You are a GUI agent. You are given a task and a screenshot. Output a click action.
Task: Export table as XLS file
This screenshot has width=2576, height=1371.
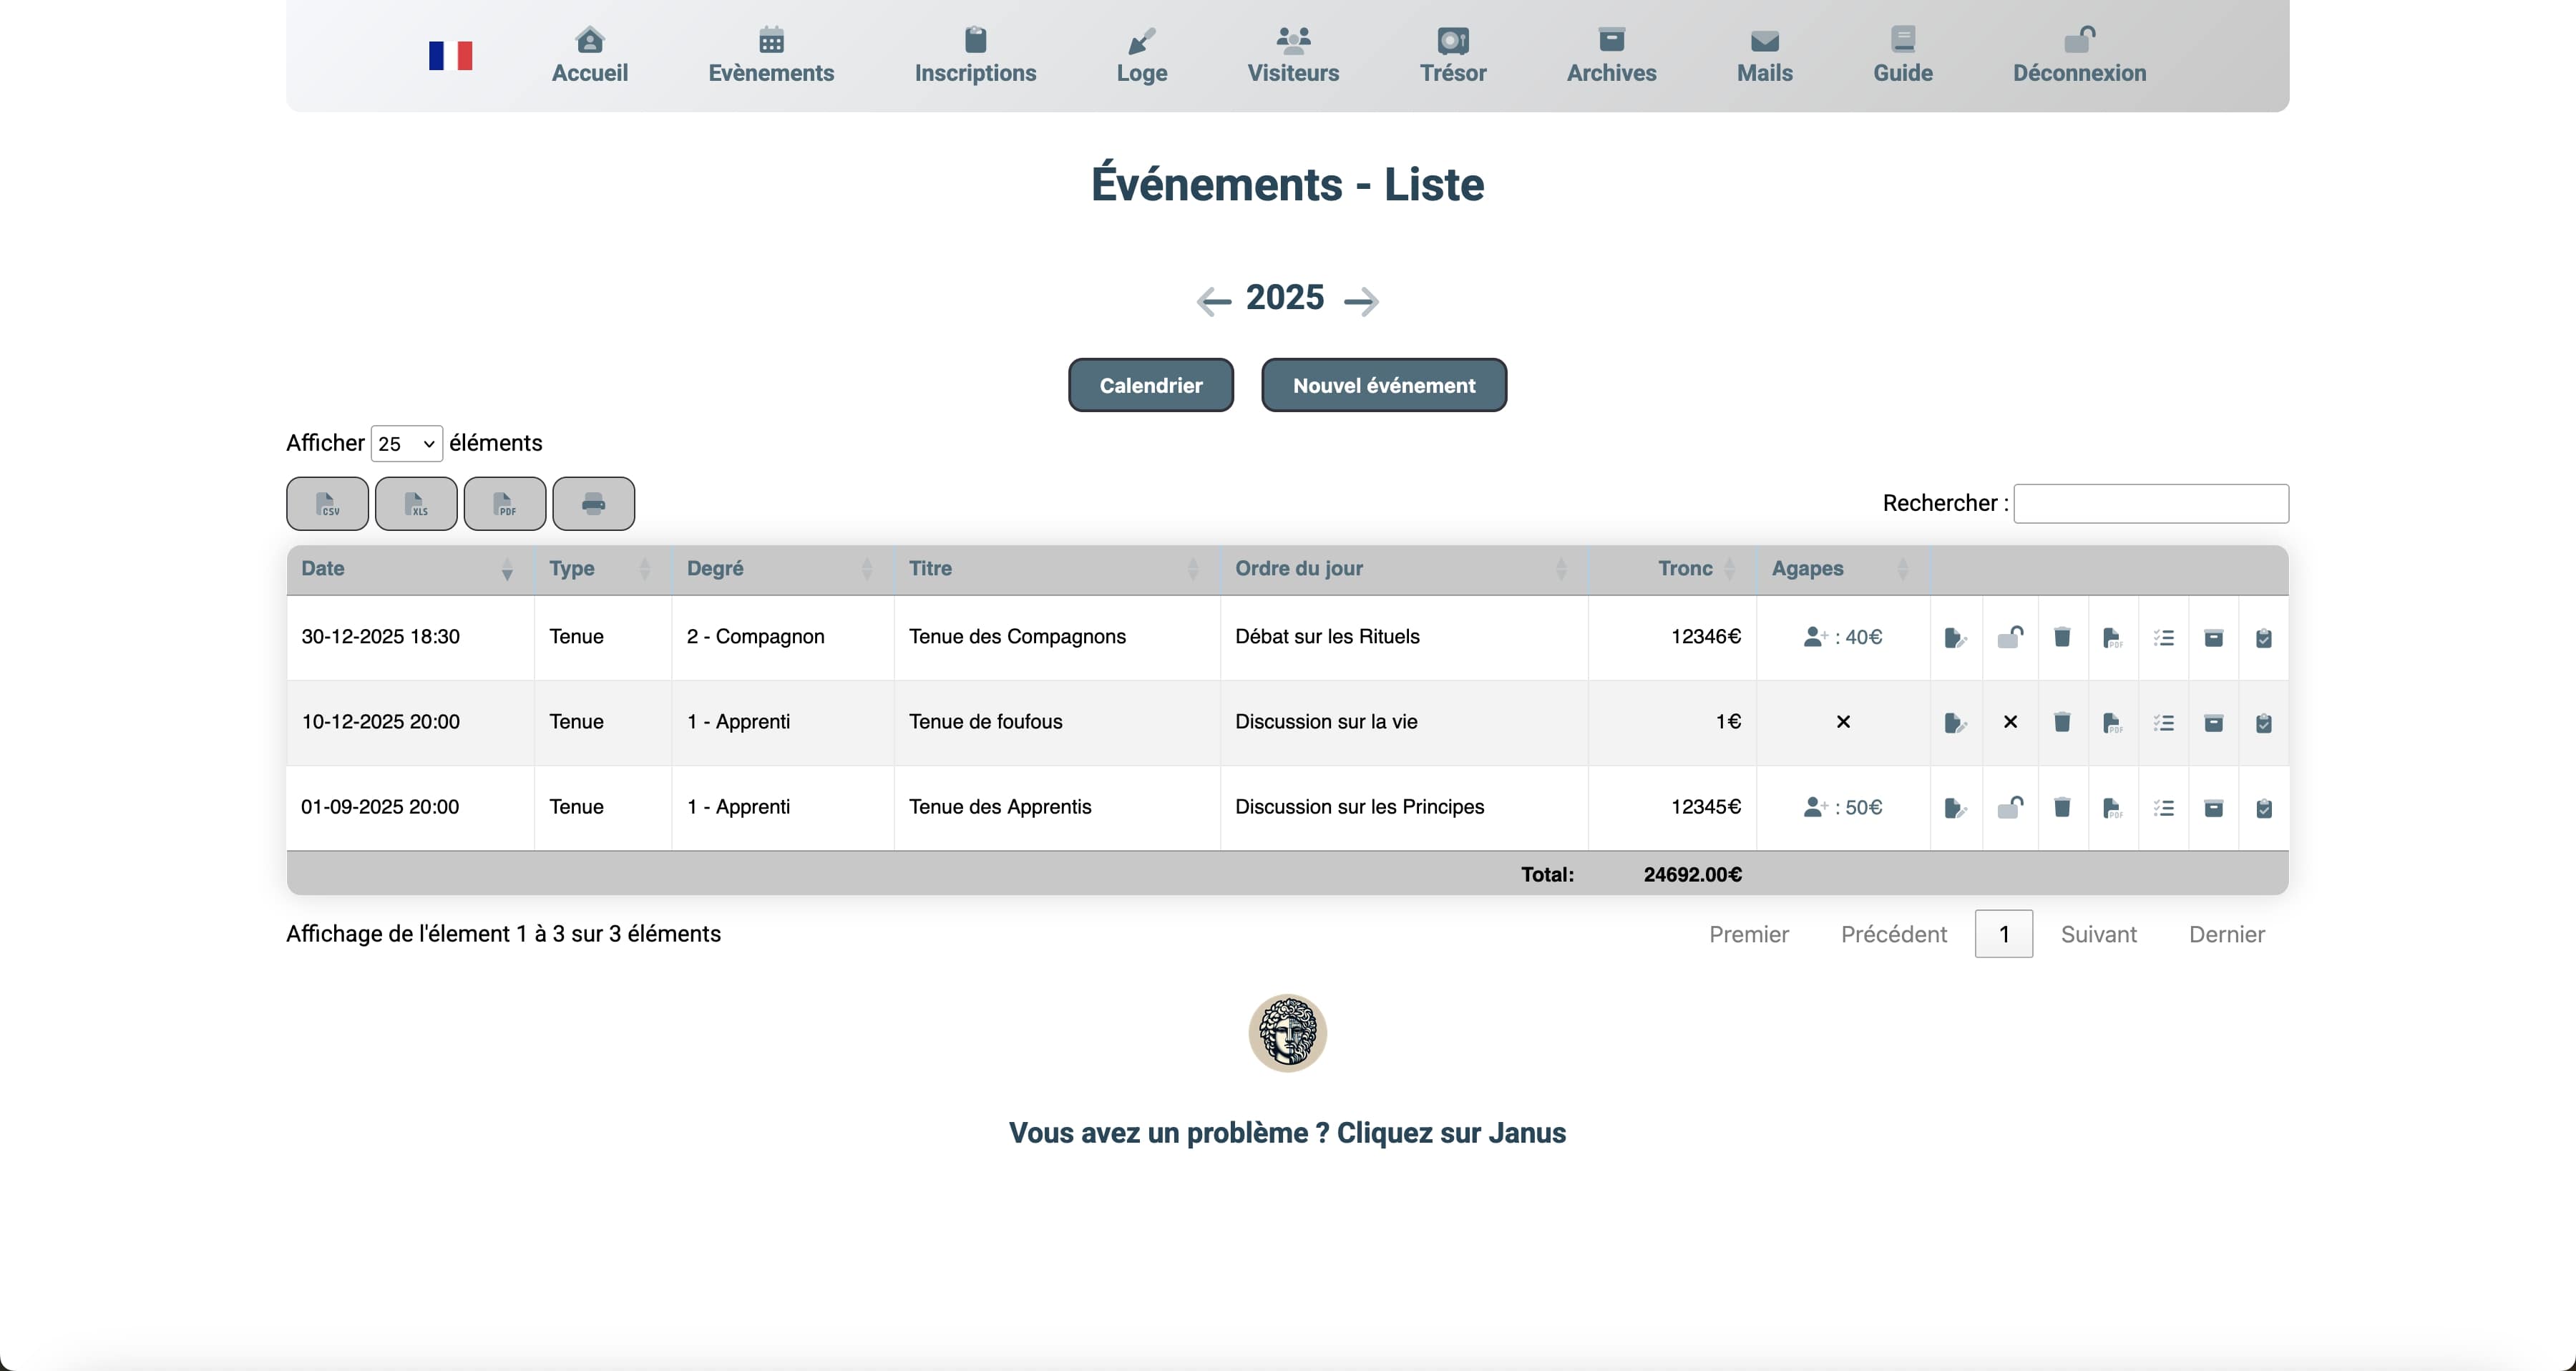tap(416, 504)
